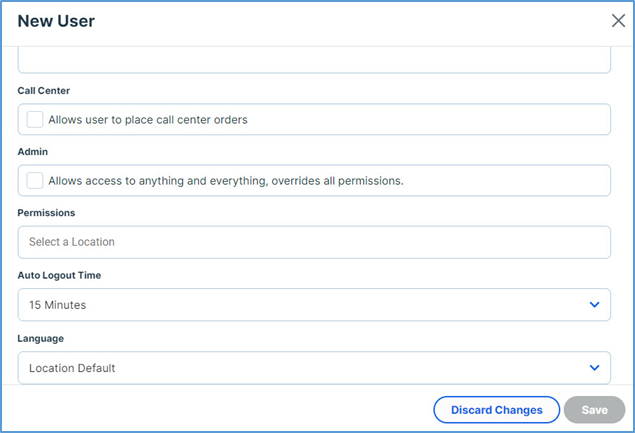Screen dimensions: 635x433
Task: Click the Permissions section label
Action: [x=46, y=213]
